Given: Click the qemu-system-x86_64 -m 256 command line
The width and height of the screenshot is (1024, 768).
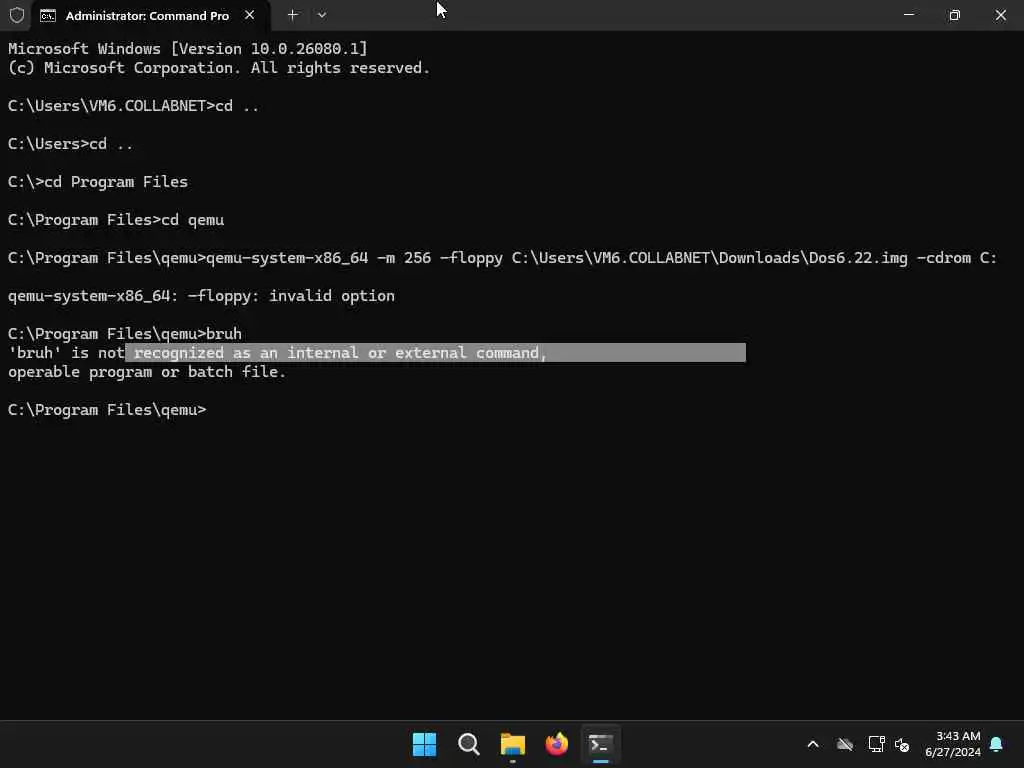Looking at the screenshot, I should click(x=502, y=258).
